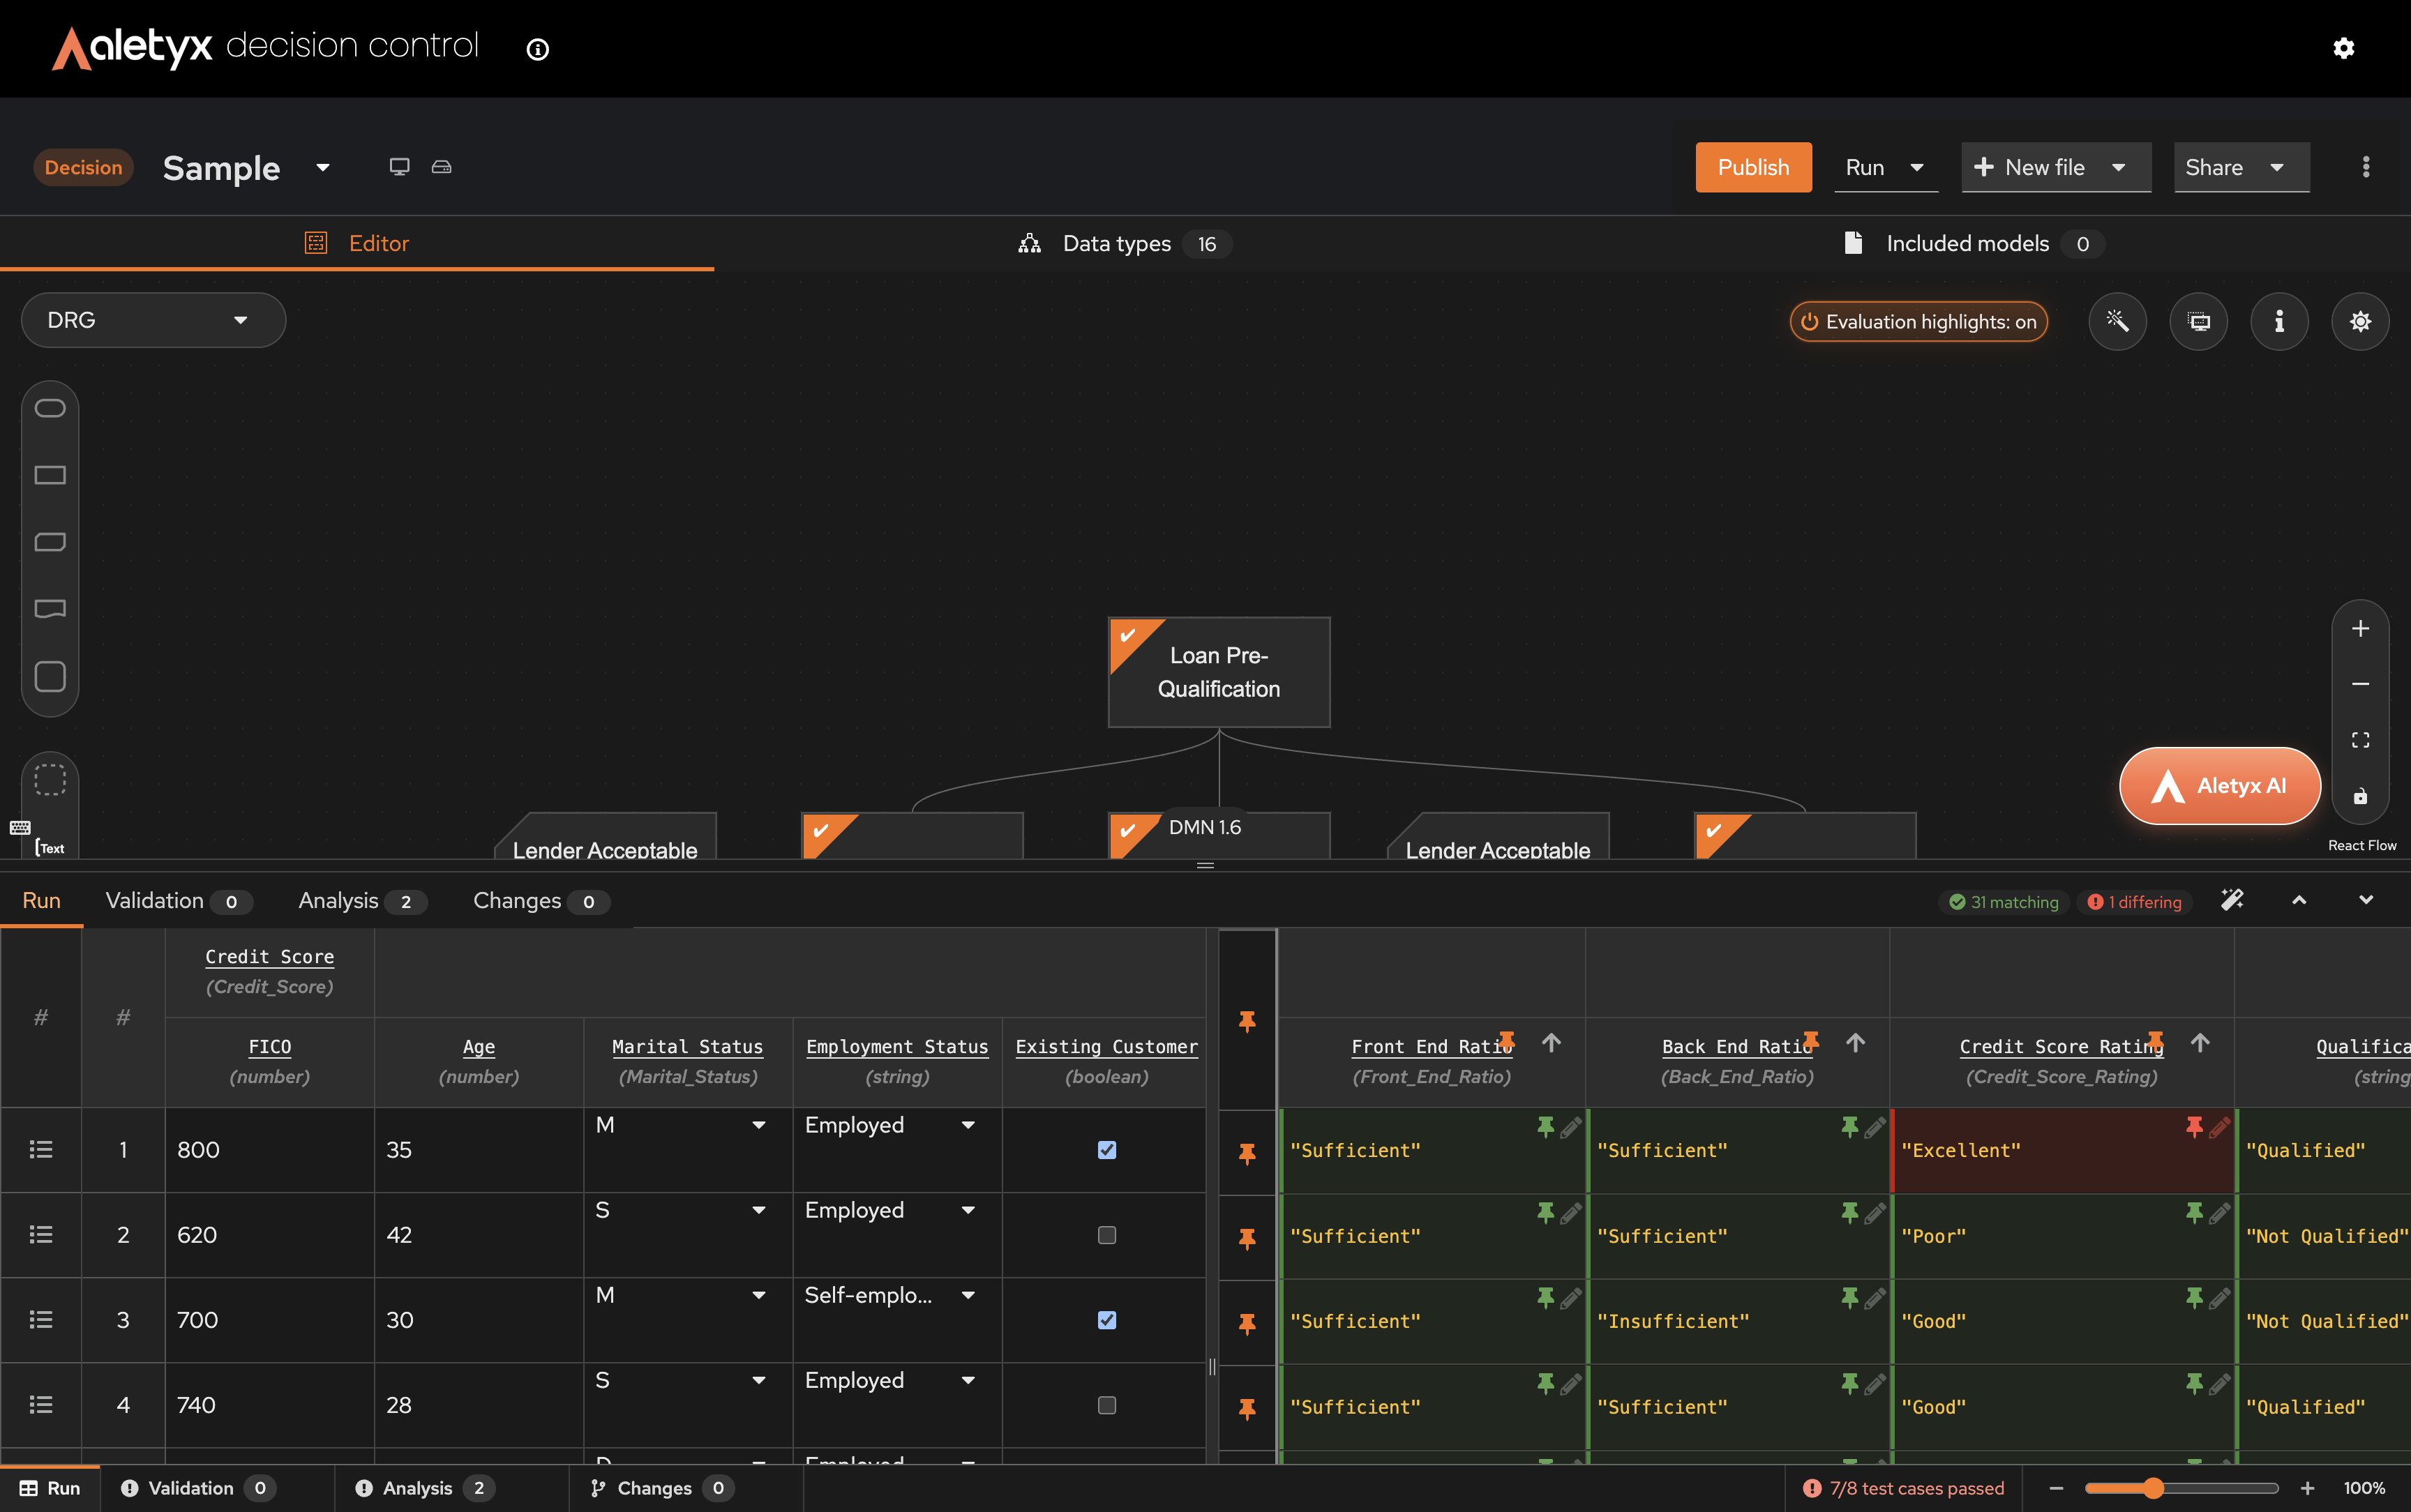
Task: Toggle Evaluation highlights on button
Action: [1918, 321]
